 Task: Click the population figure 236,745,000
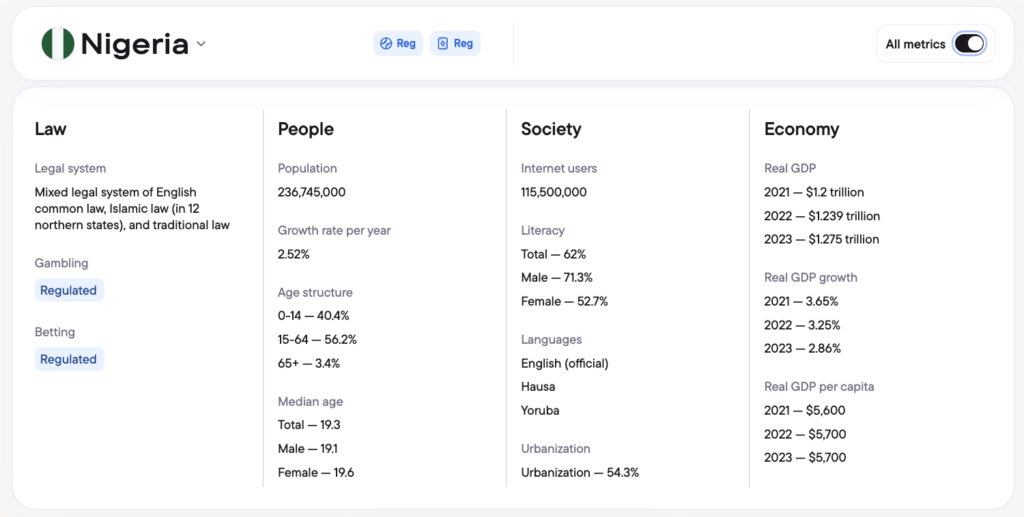(x=312, y=192)
